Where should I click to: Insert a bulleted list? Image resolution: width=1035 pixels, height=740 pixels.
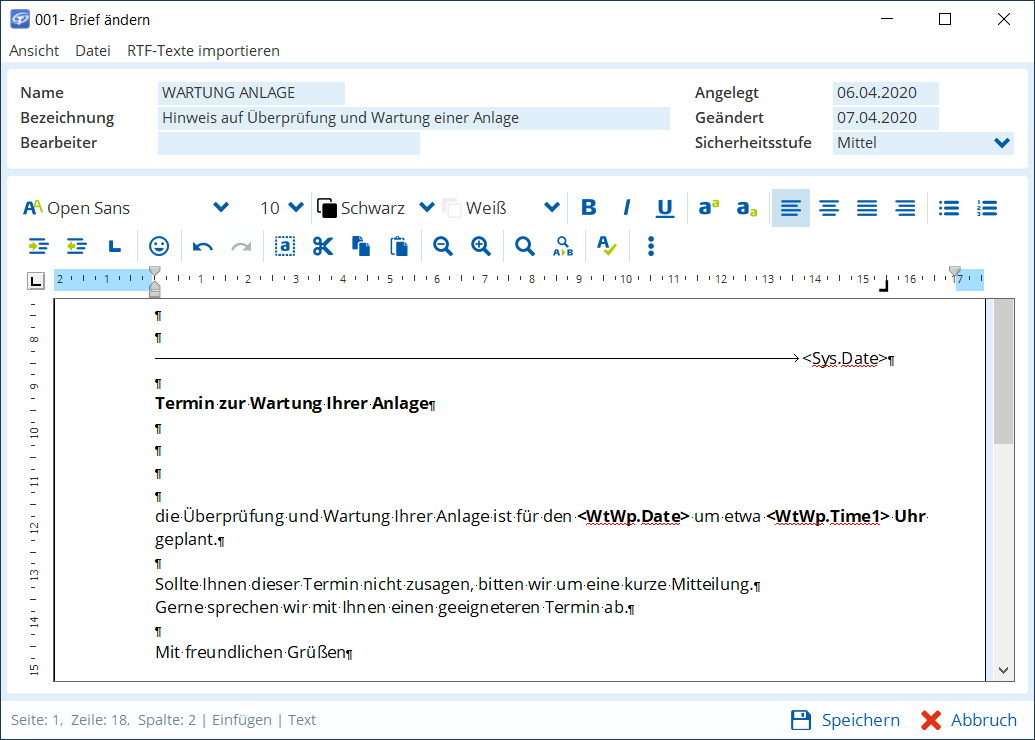[949, 208]
